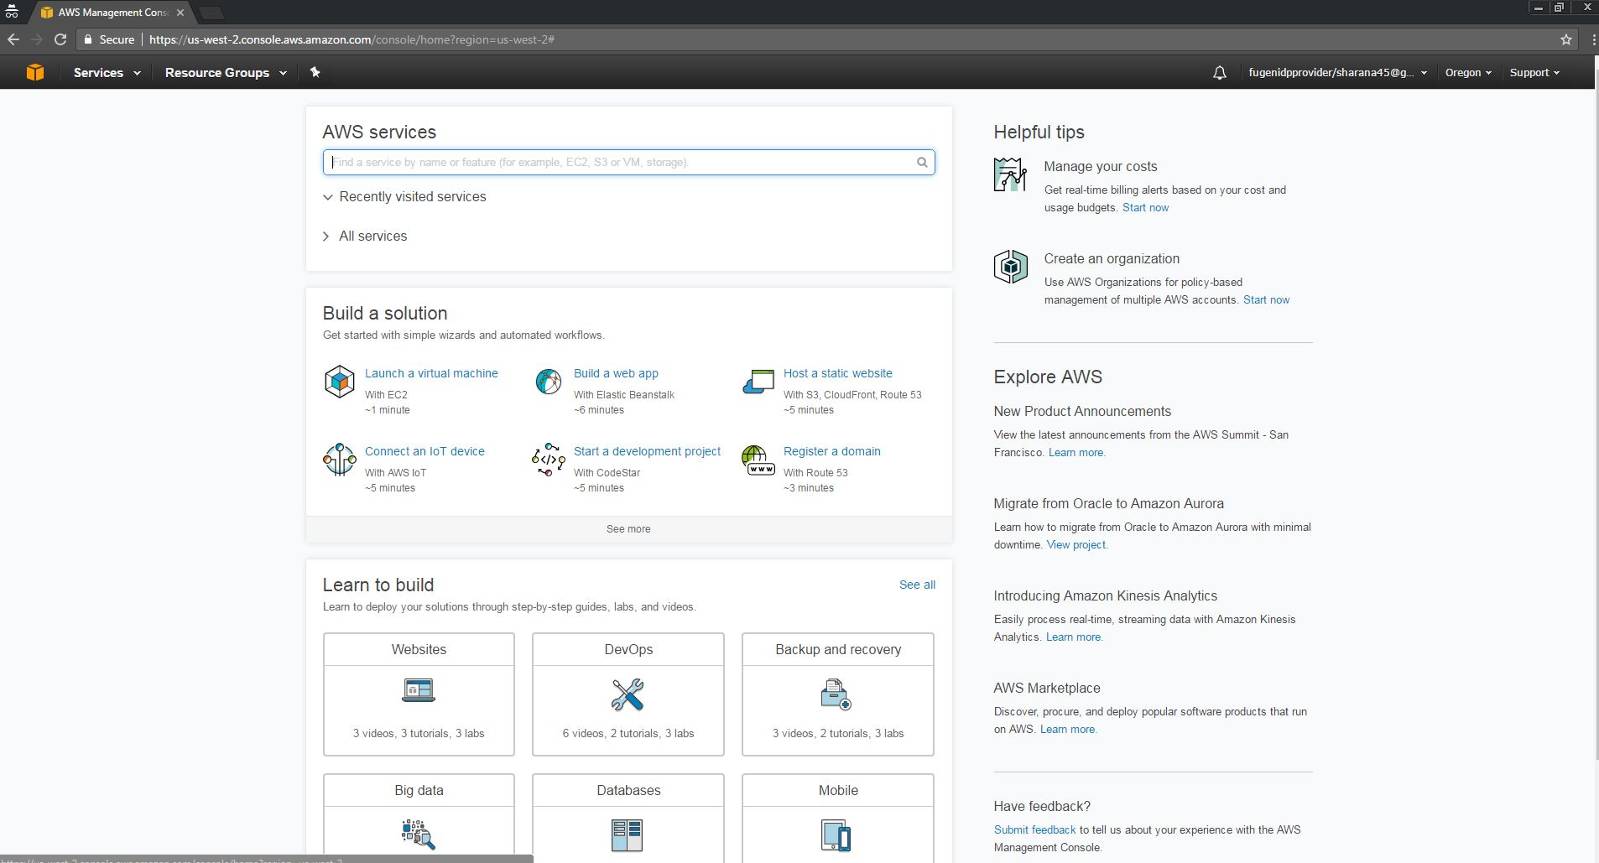The height and width of the screenshot is (863, 1599).
Task: Open the Databases card title
Action: [x=628, y=791]
